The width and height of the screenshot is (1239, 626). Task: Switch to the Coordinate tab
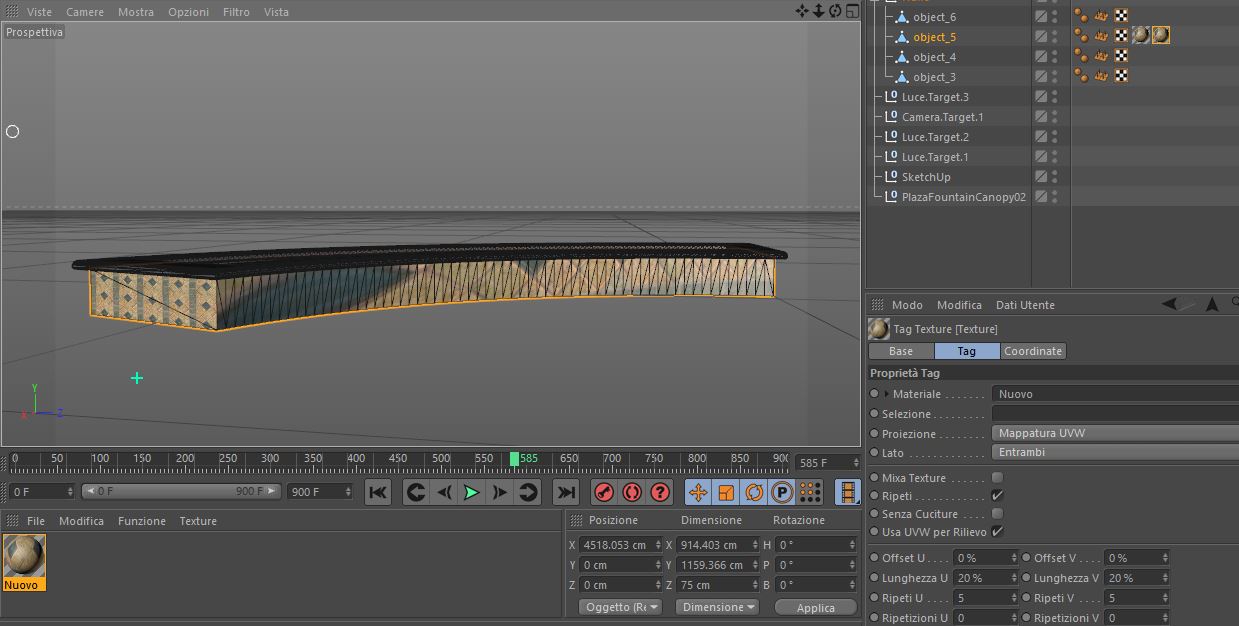[1033, 351]
